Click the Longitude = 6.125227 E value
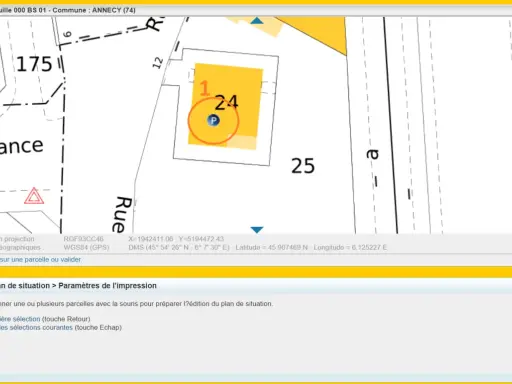This screenshot has height=384, width=512. (x=350, y=247)
